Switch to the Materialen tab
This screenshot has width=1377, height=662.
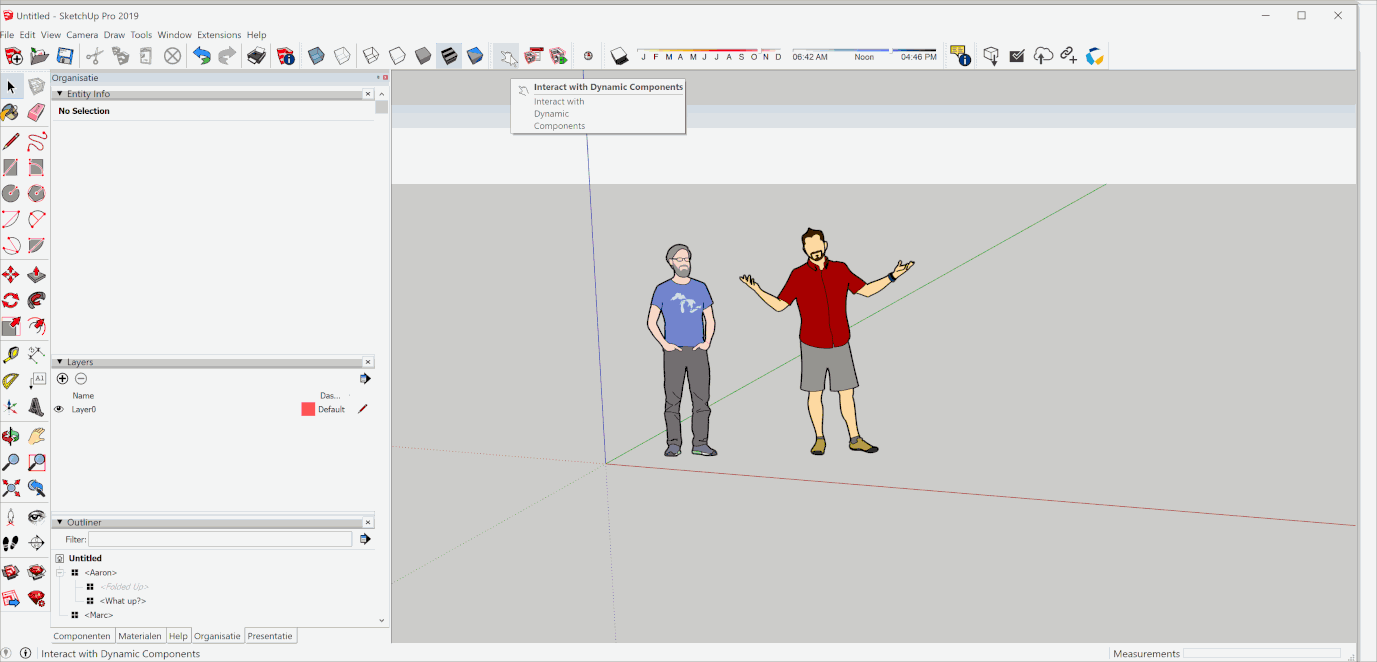click(139, 635)
